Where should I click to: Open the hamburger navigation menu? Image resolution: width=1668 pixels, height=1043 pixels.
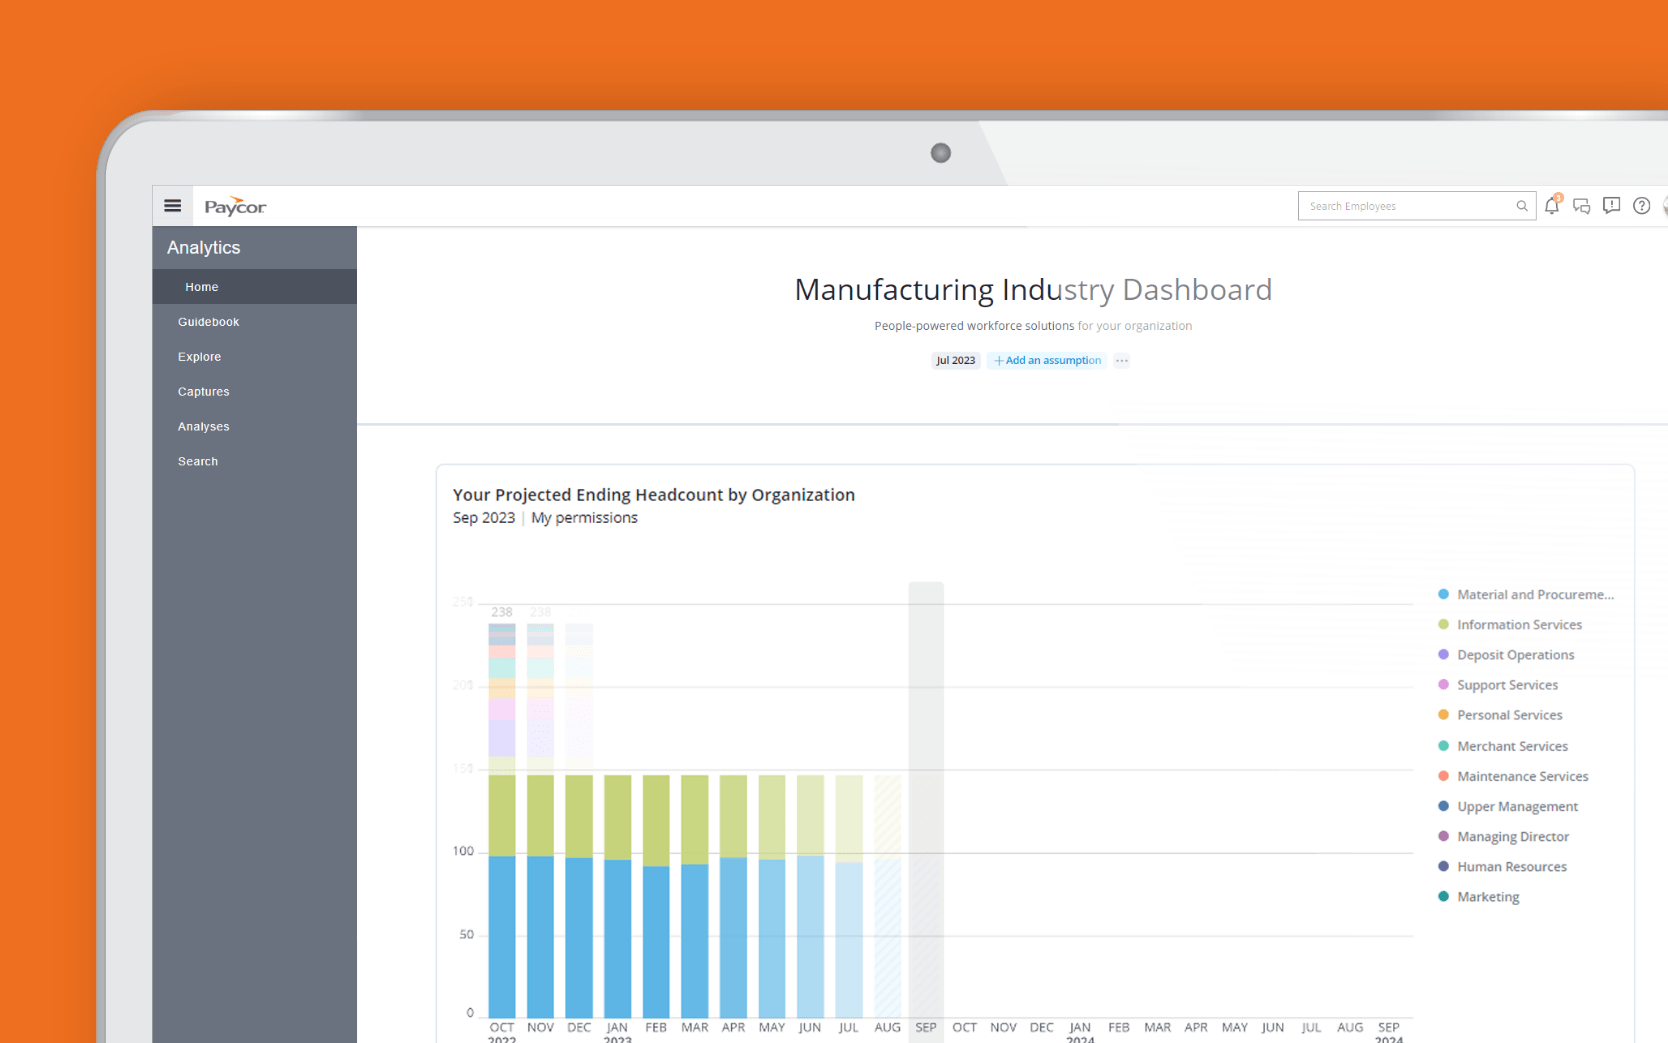pyautogui.click(x=173, y=206)
